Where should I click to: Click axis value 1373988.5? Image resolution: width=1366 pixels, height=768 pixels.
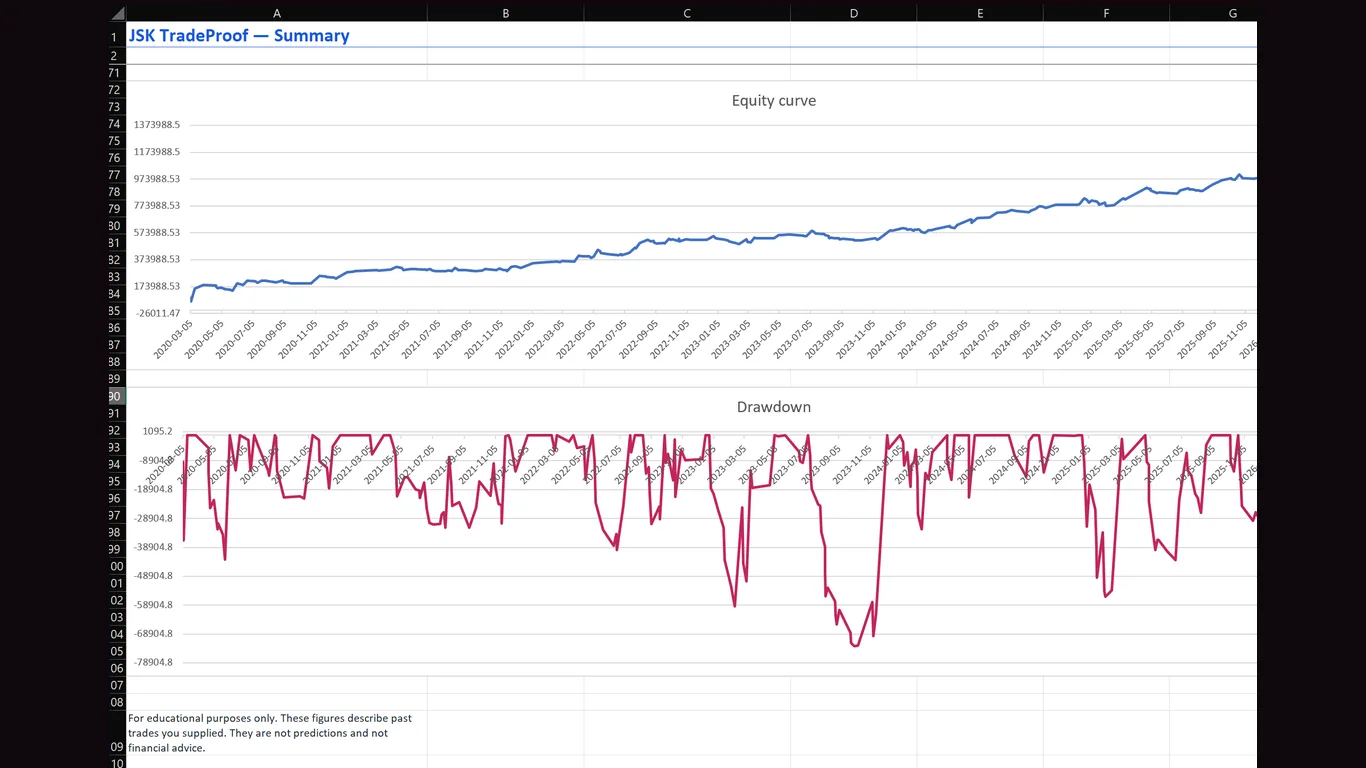(x=156, y=125)
